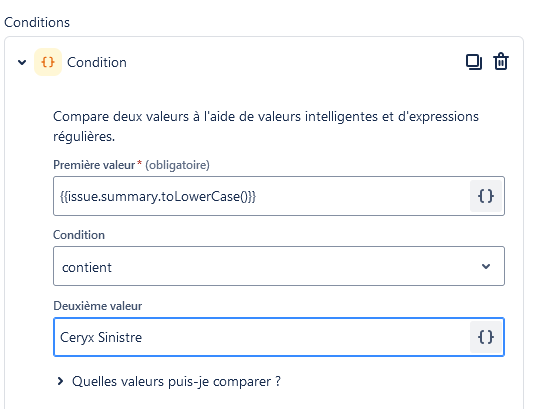This screenshot has height=409, width=534.
Task: Focus the Première valeur text field
Action: [262, 196]
